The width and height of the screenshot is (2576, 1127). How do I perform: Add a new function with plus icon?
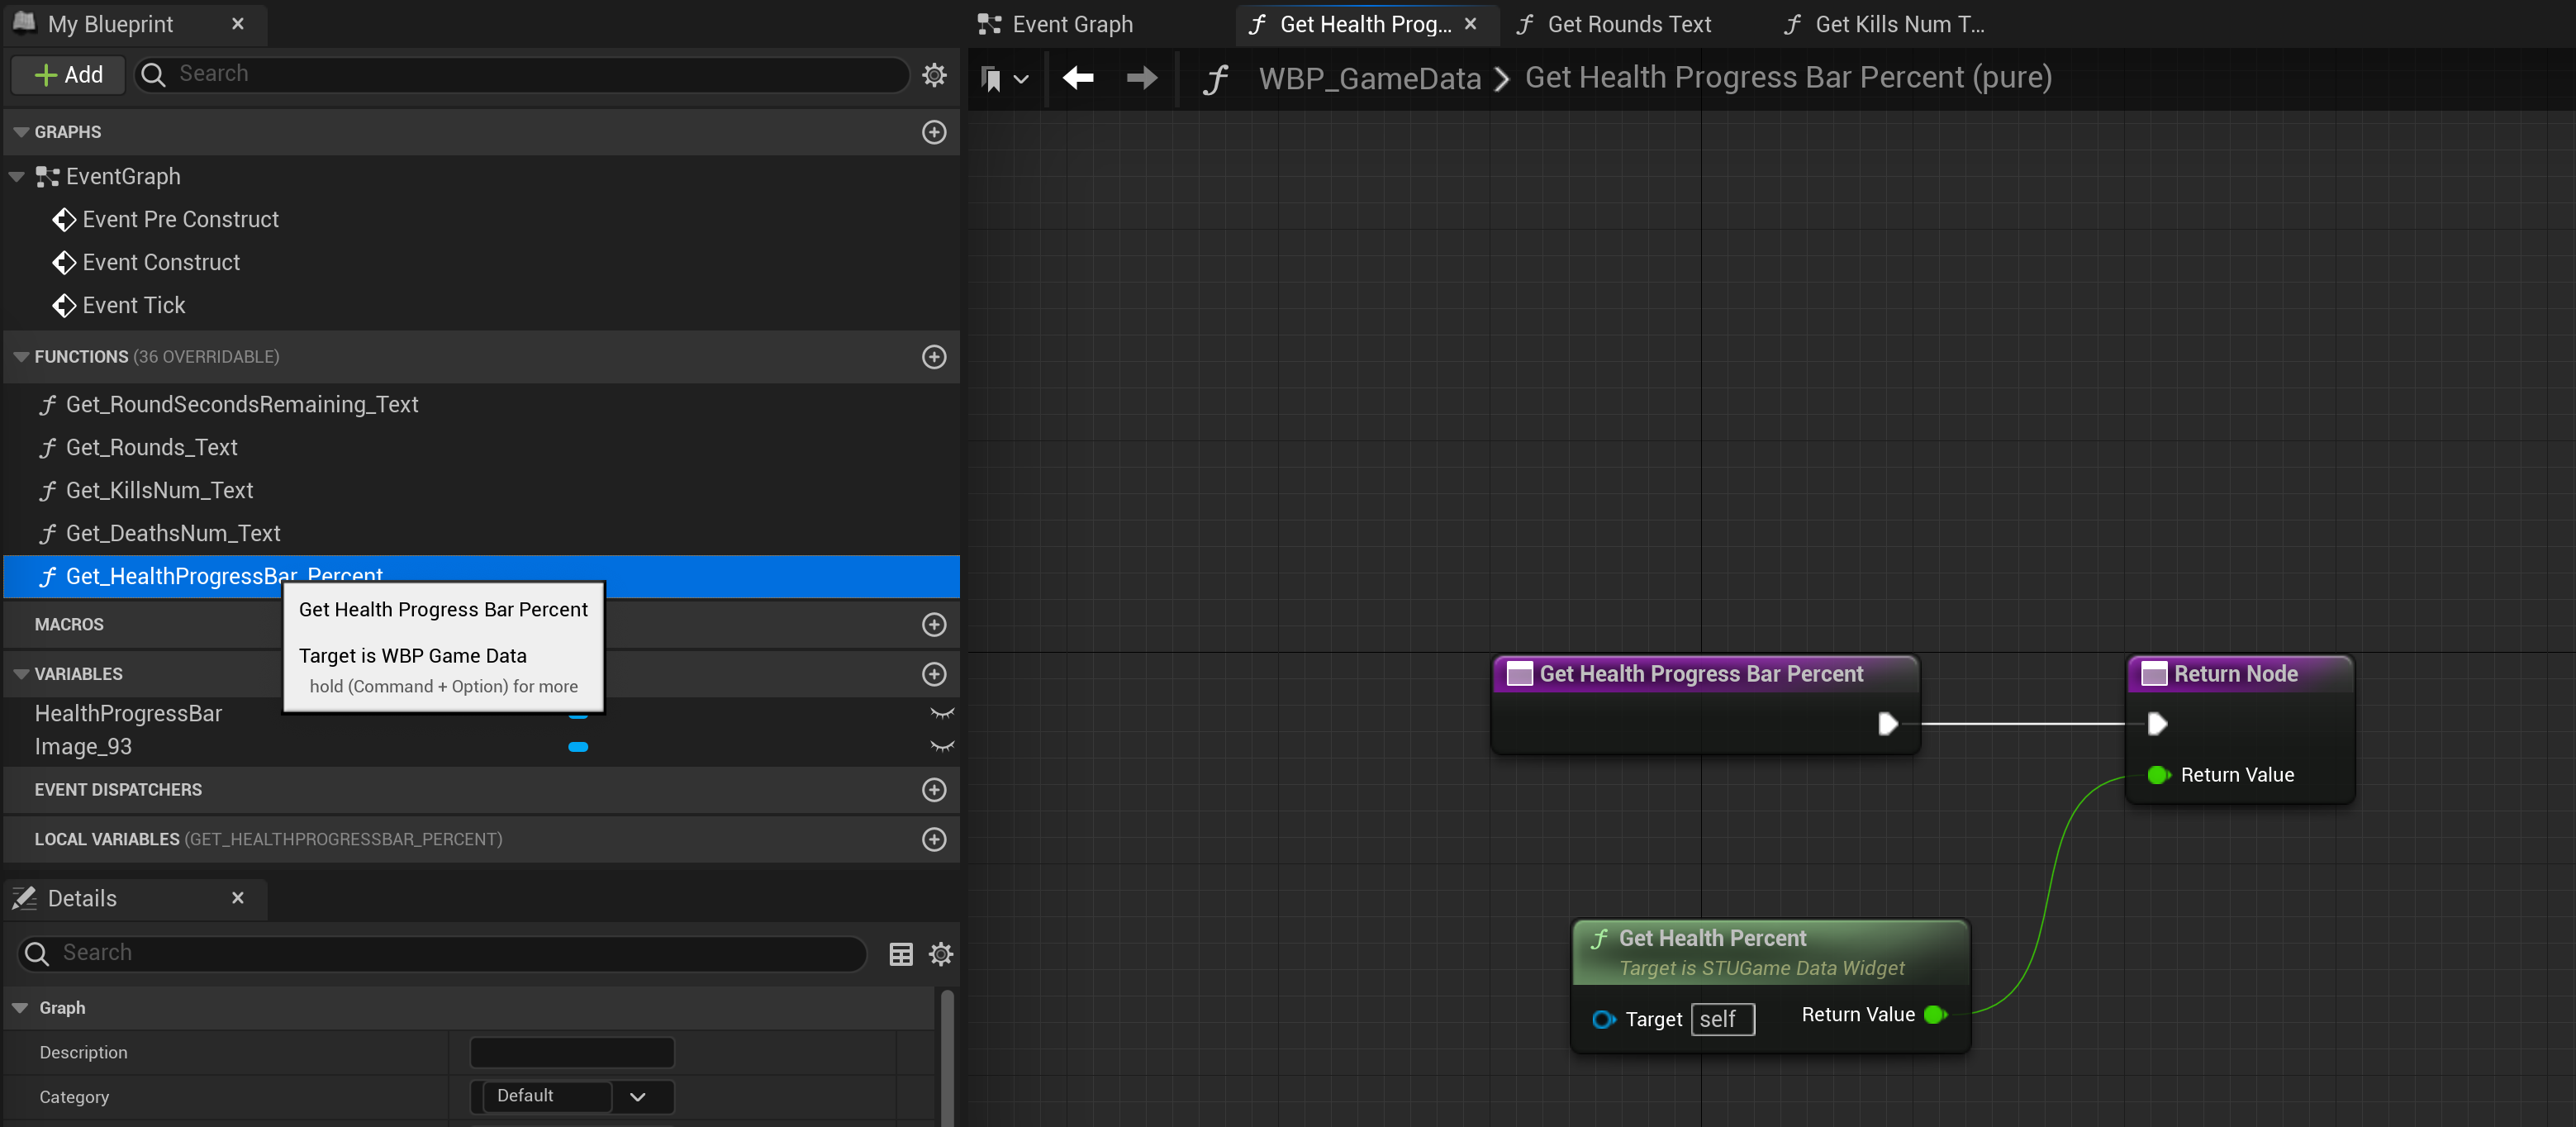pyautogui.click(x=934, y=357)
